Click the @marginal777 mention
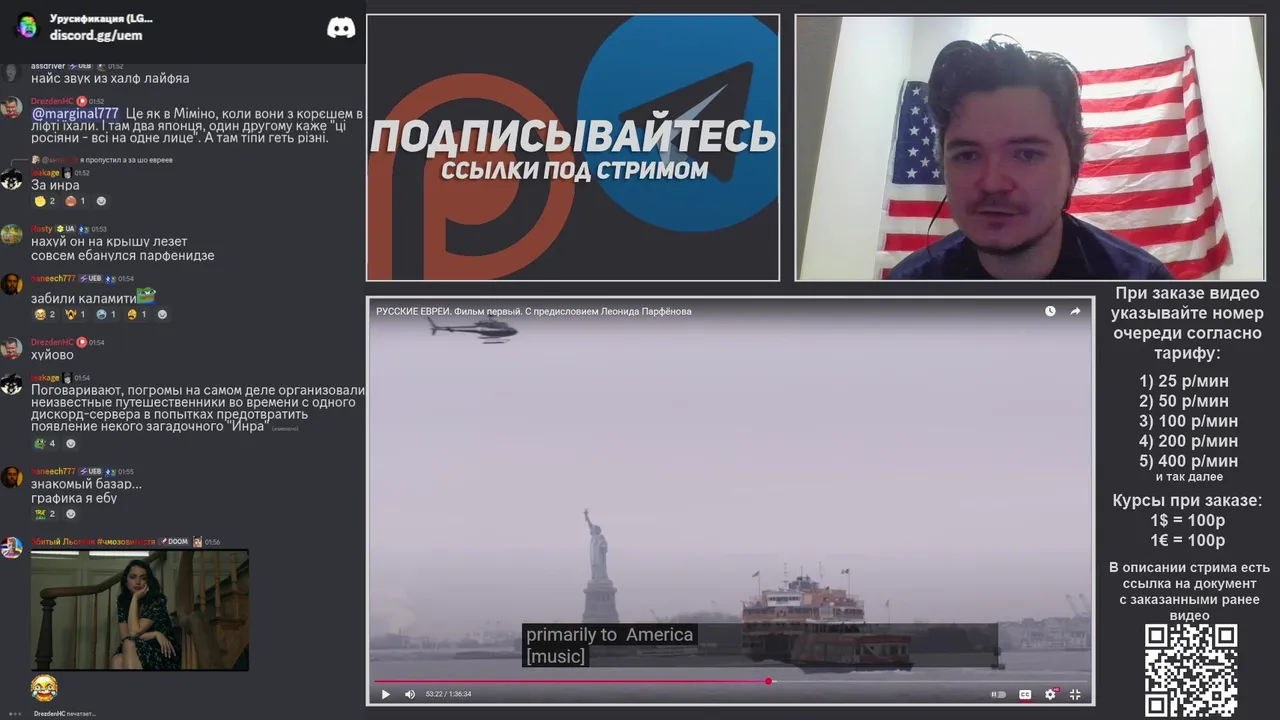 coord(75,113)
